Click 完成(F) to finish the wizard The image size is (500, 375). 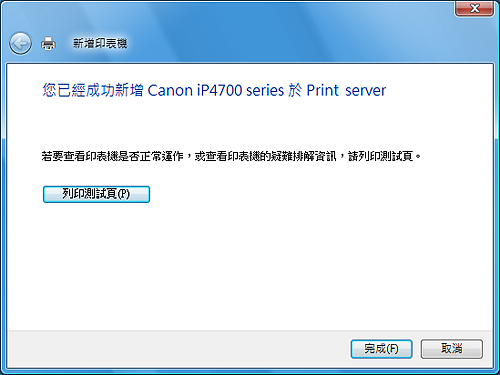pyautogui.click(x=381, y=349)
